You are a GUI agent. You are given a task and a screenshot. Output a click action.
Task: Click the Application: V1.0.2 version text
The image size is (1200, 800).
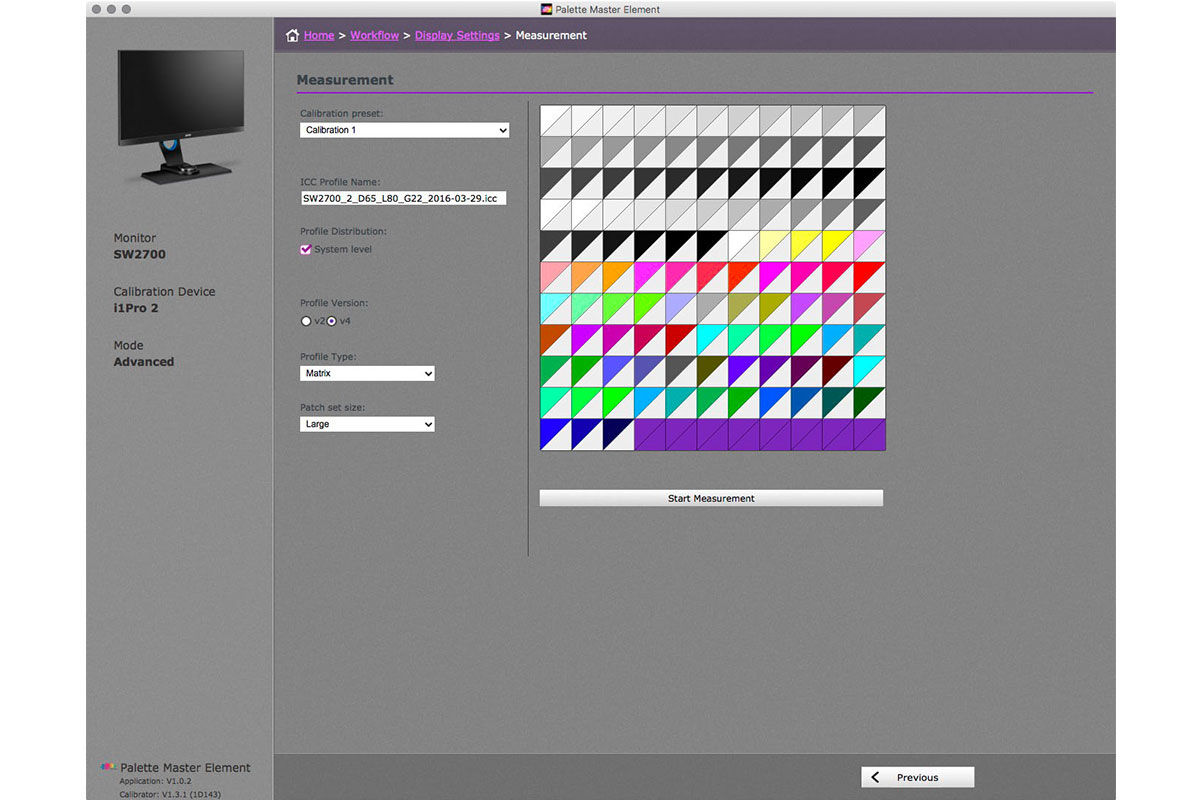coord(155,781)
